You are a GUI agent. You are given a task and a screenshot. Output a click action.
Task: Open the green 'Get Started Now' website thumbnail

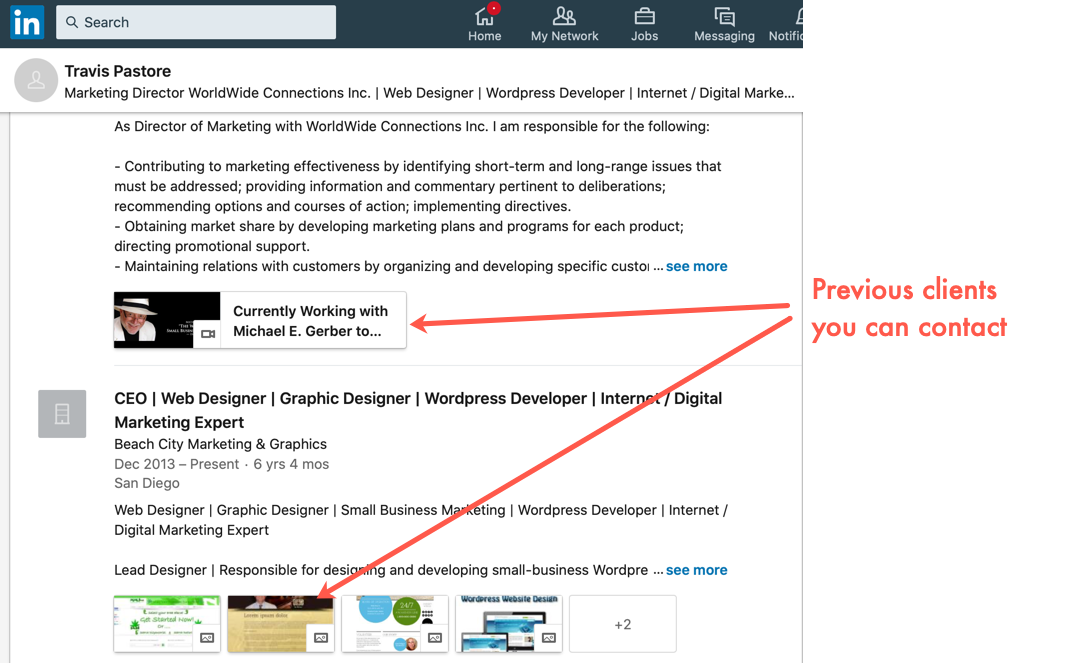coord(167,624)
